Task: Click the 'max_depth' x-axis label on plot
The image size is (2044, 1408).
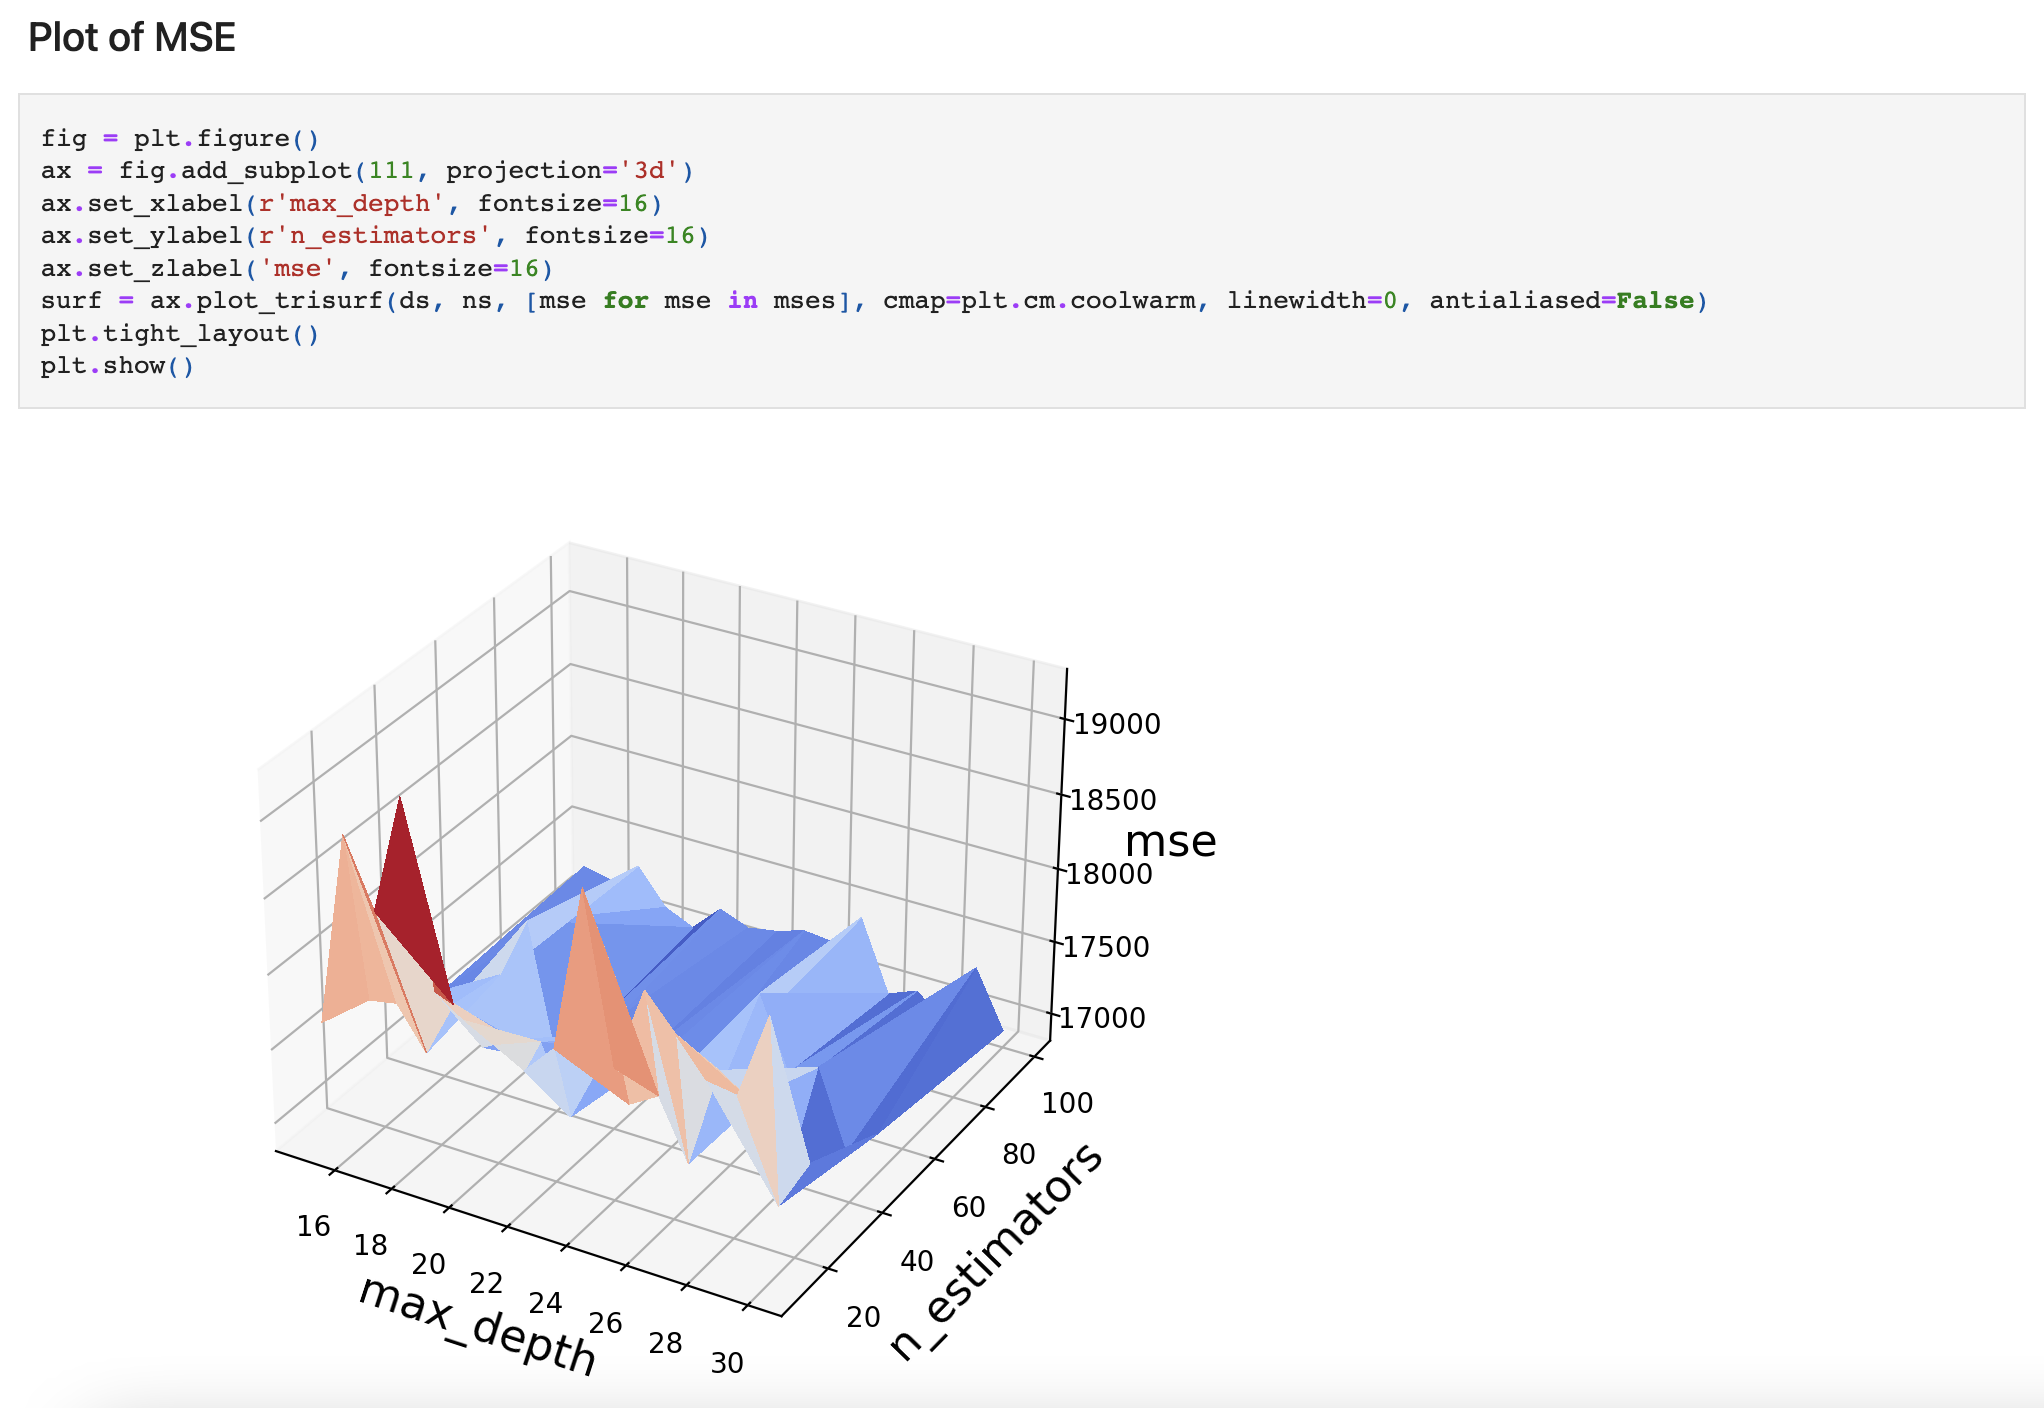Action: tap(478, 1325)
